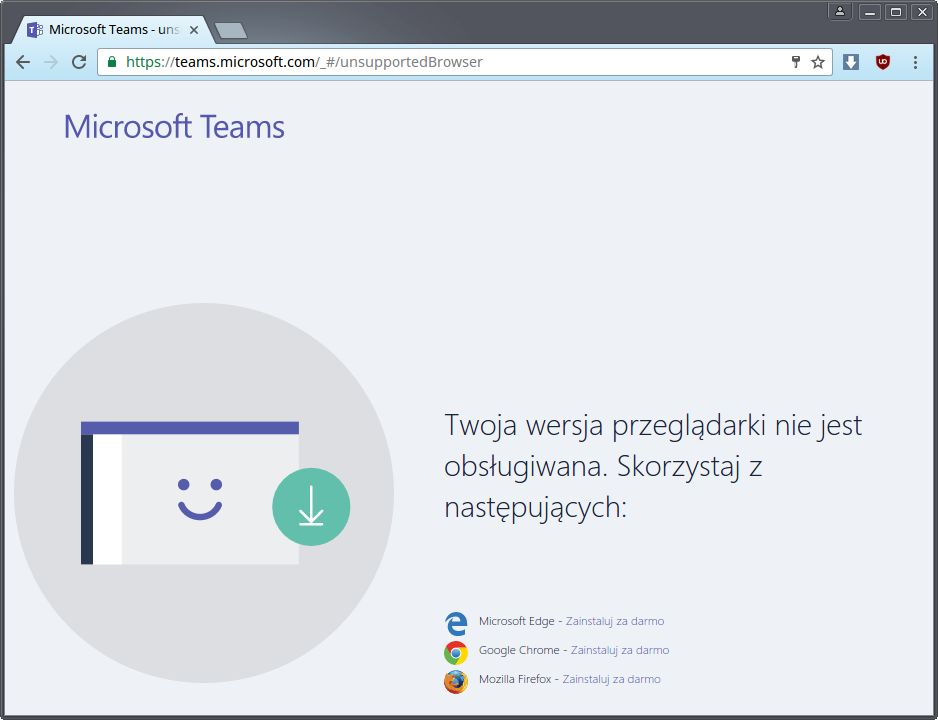The image size is (938, 720).
Task: Click the 'Mozilla Firefox' label text
Action: (x=515, y=679)
